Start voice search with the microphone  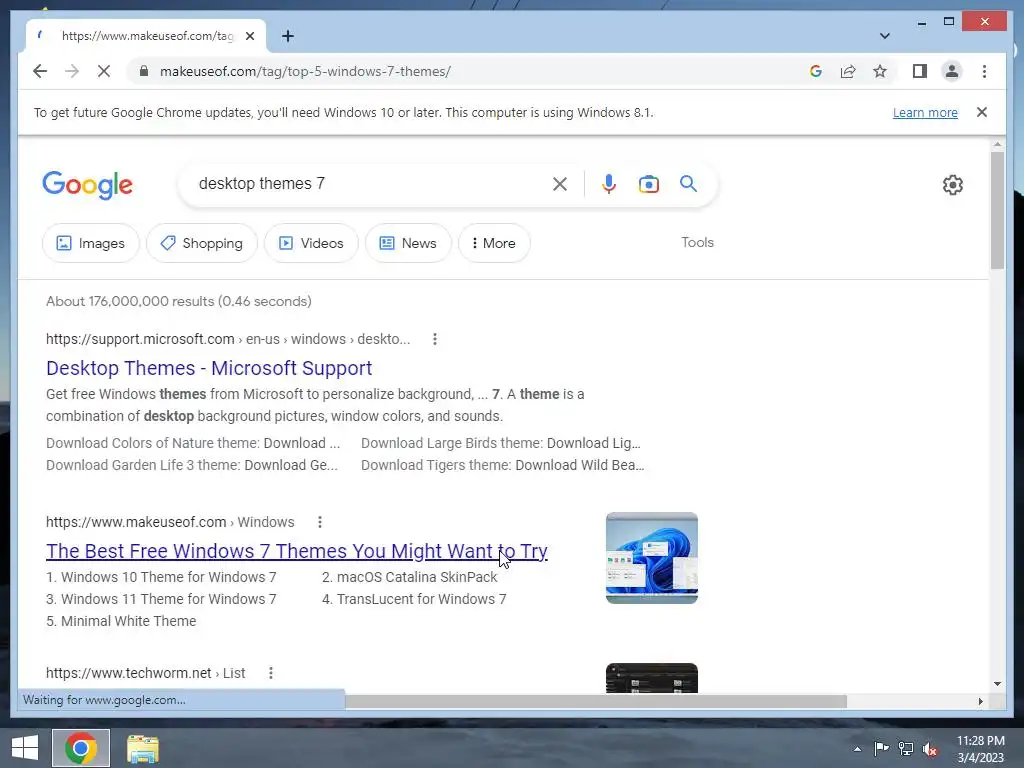609,184
